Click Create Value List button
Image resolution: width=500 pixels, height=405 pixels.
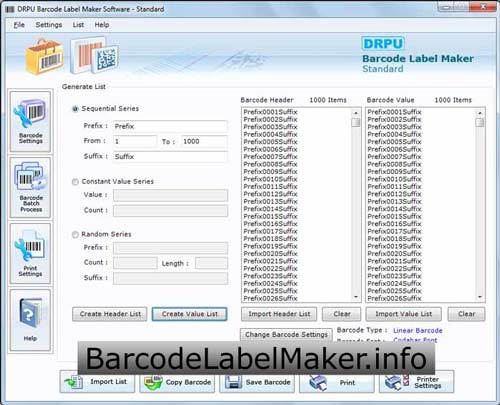(x=190, y=314)
